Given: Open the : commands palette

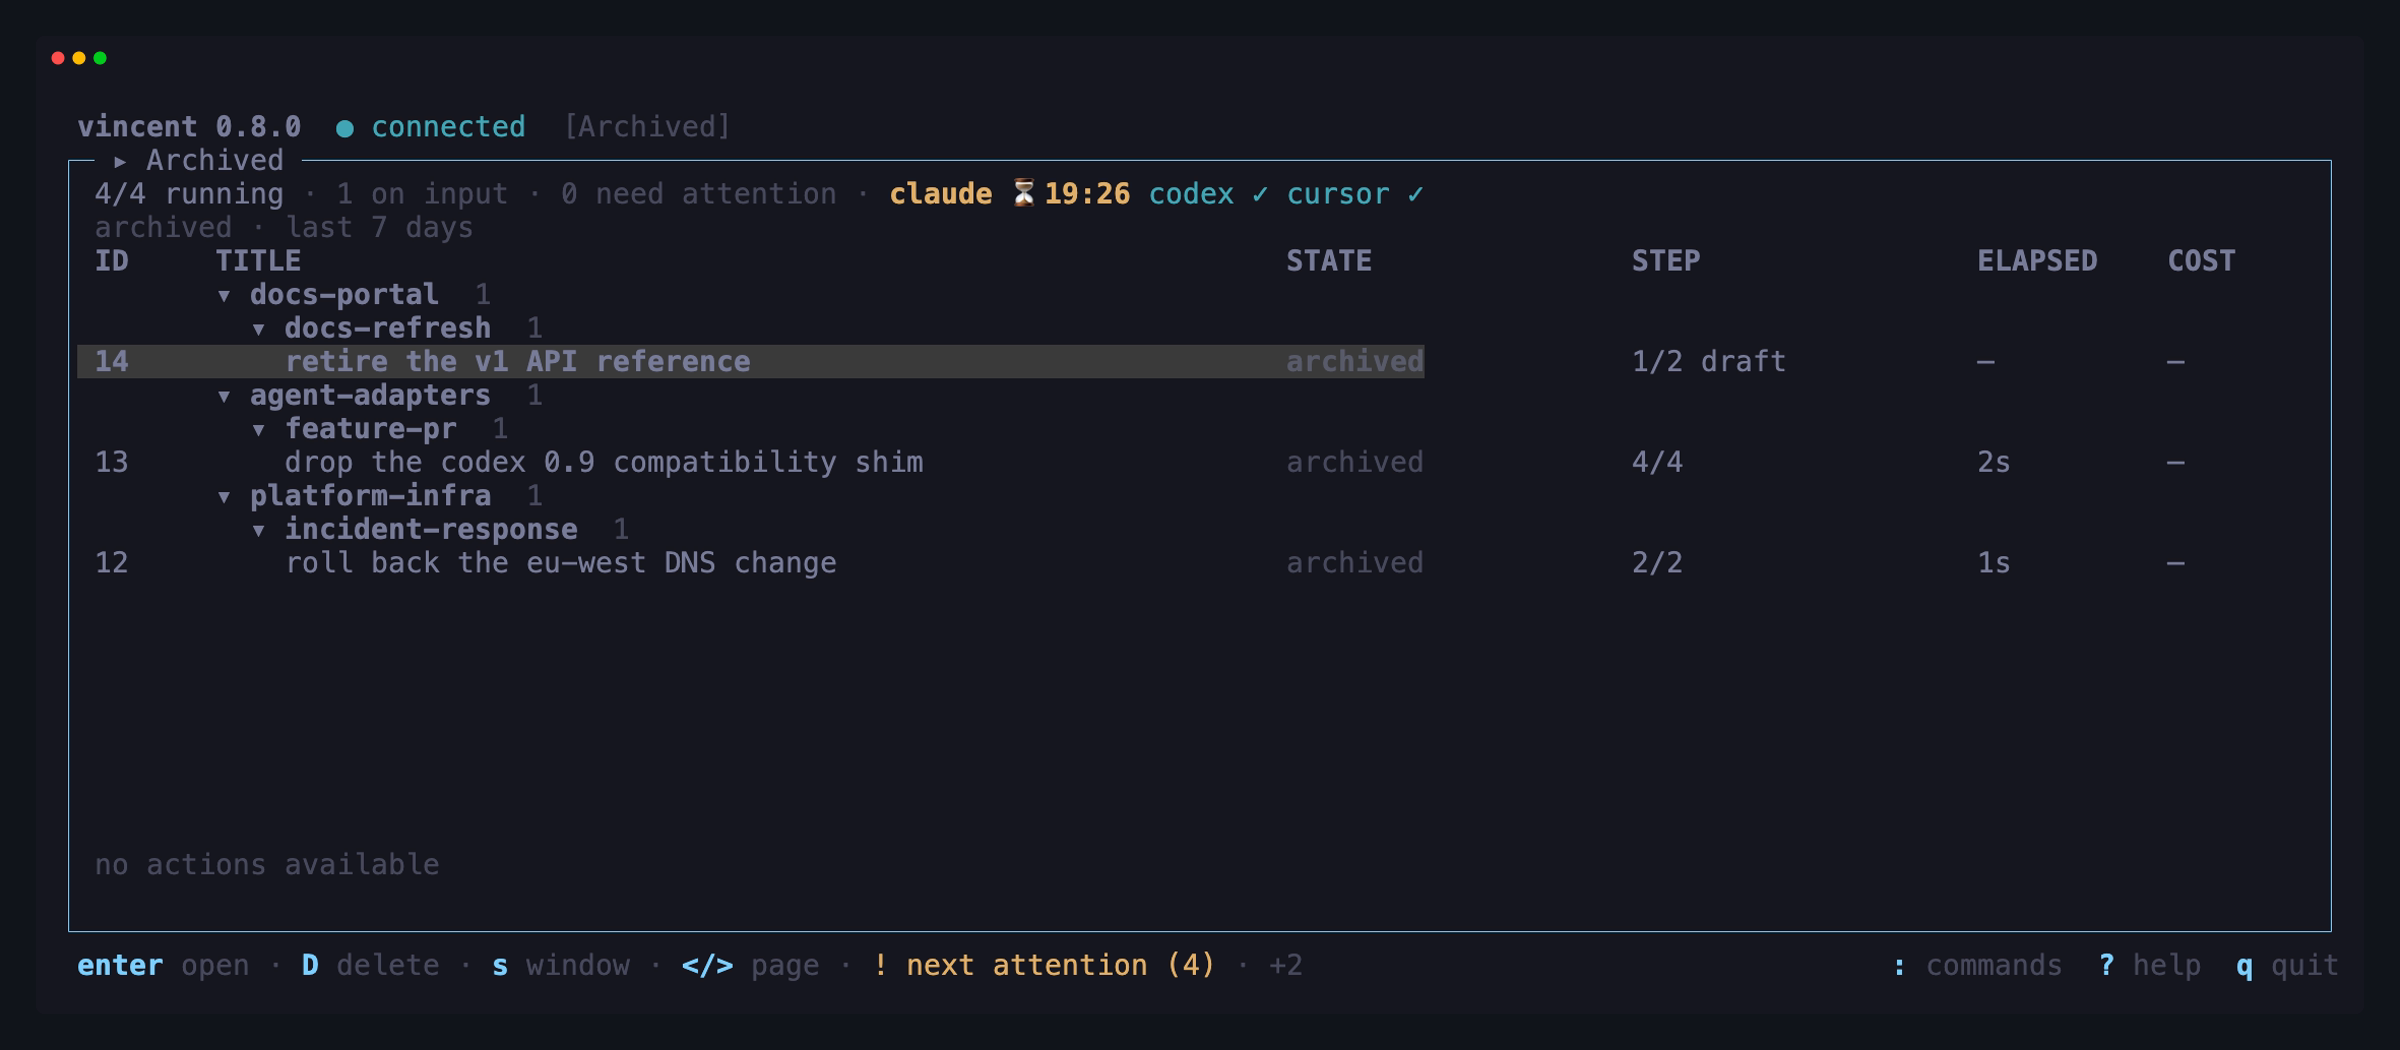Looking at the screenshot, I should [x=1977, y=966].
